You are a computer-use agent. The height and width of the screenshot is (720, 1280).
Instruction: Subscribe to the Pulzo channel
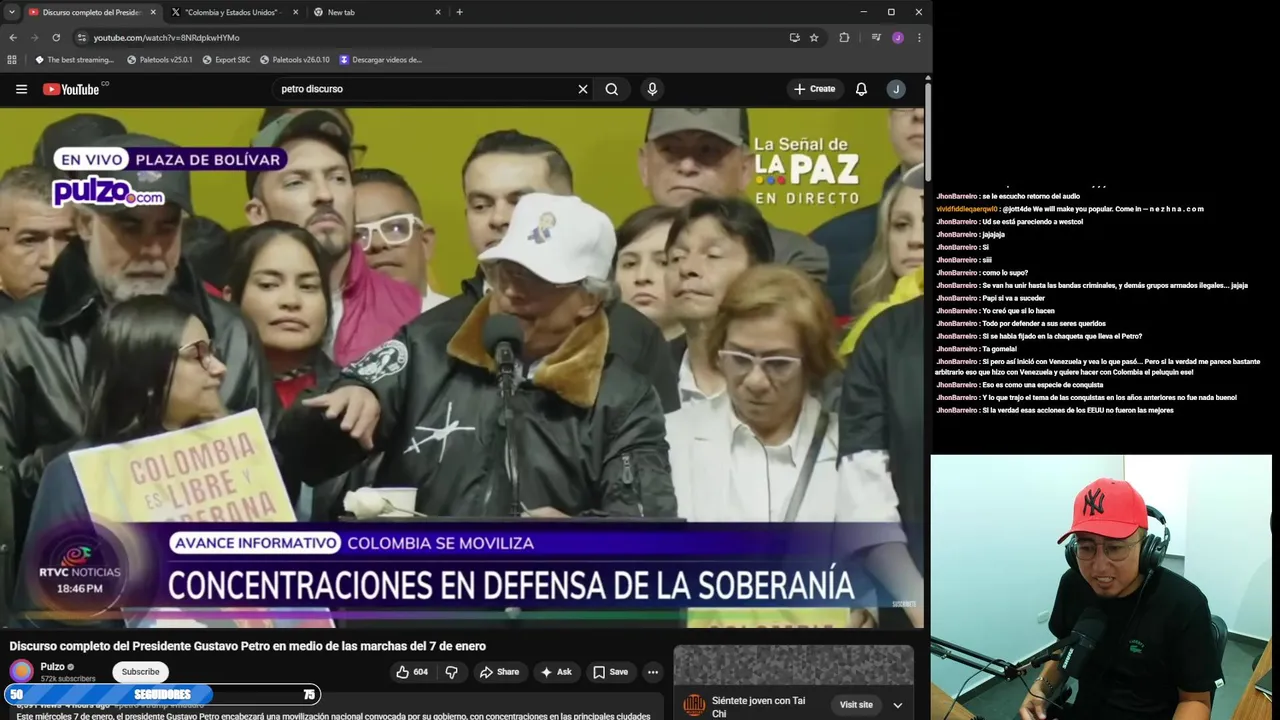point(140,672)
